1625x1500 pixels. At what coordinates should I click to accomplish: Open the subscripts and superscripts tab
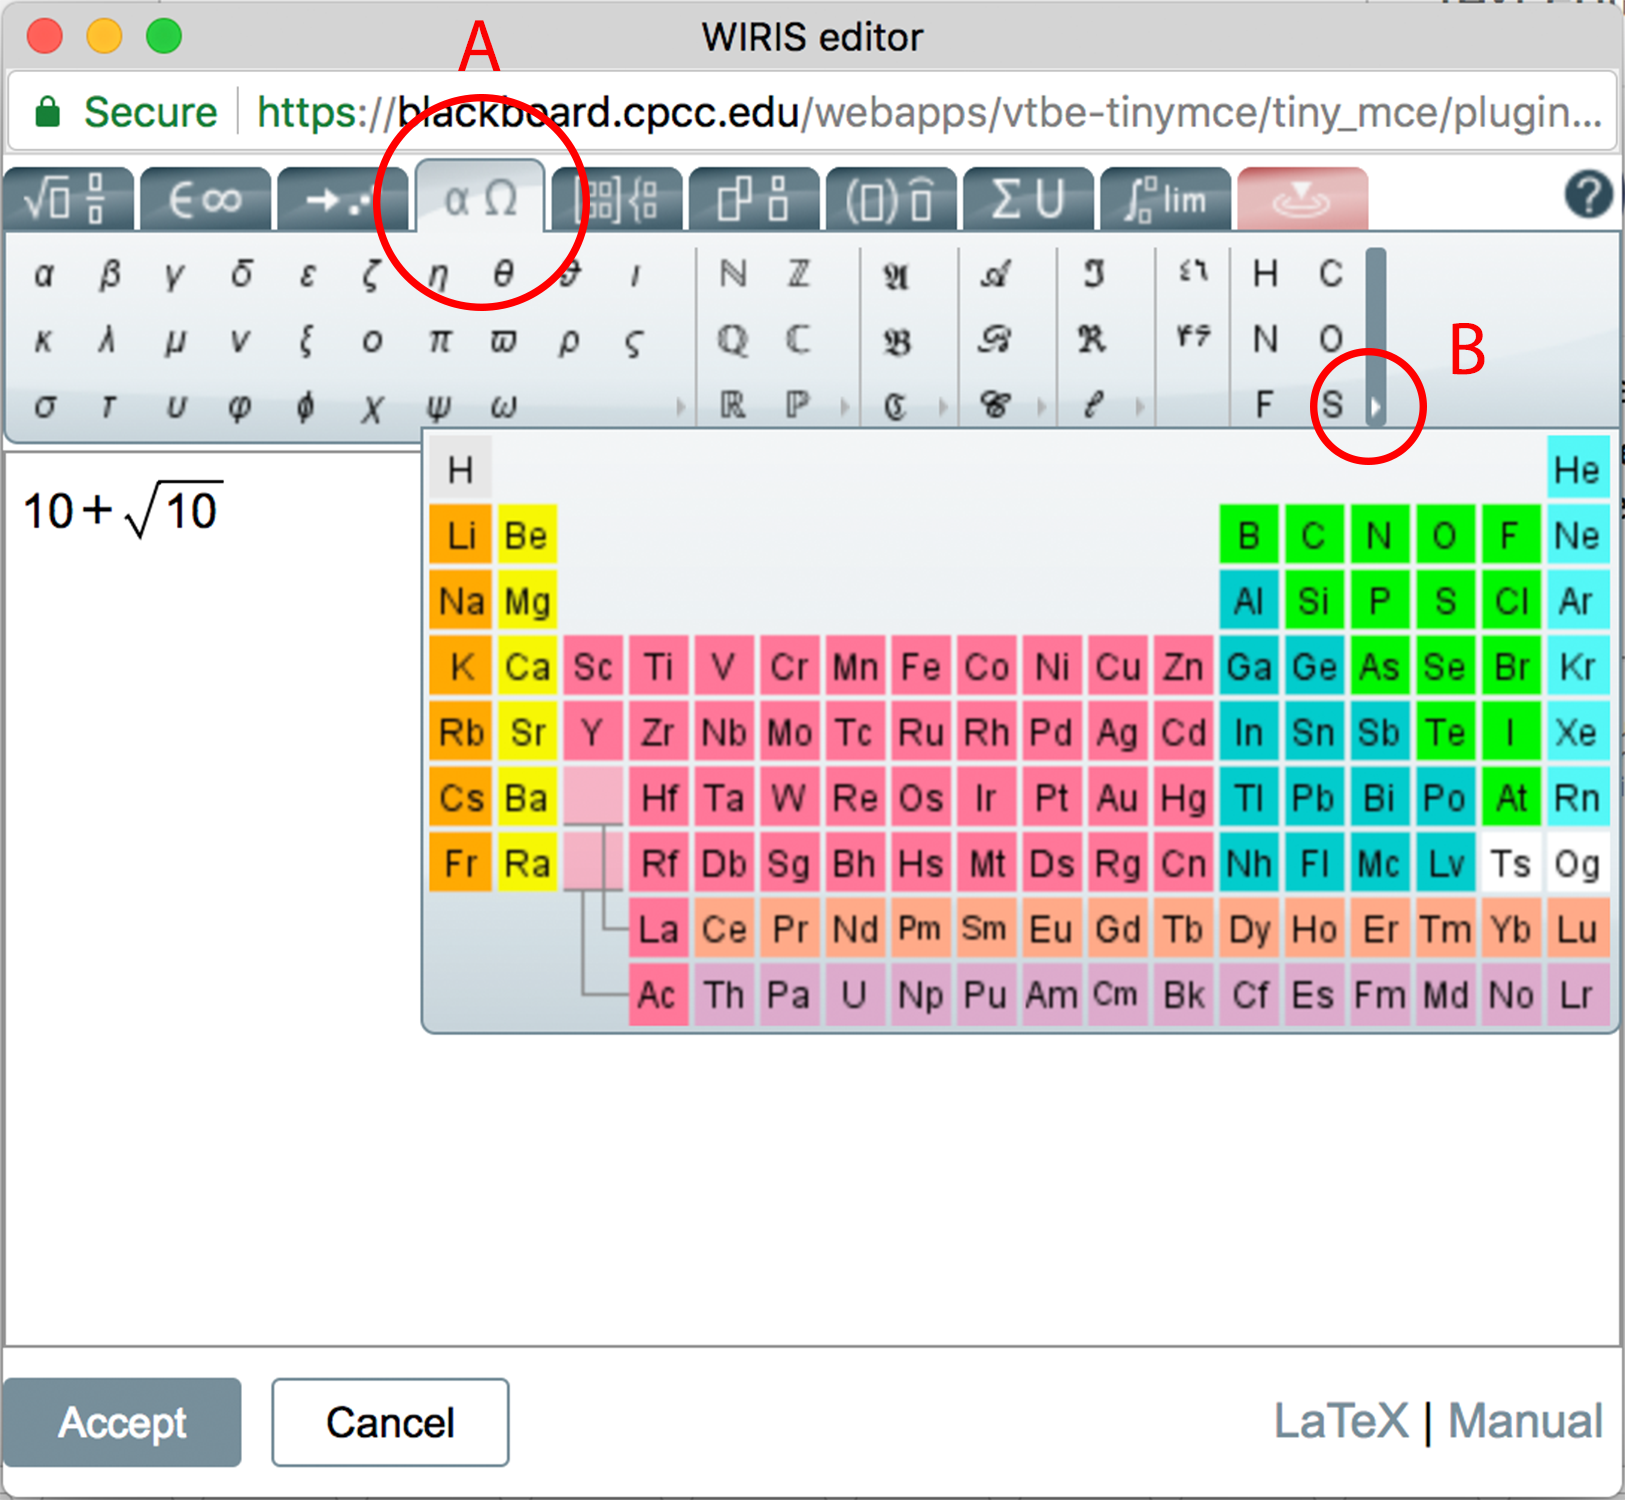[754, 200]
